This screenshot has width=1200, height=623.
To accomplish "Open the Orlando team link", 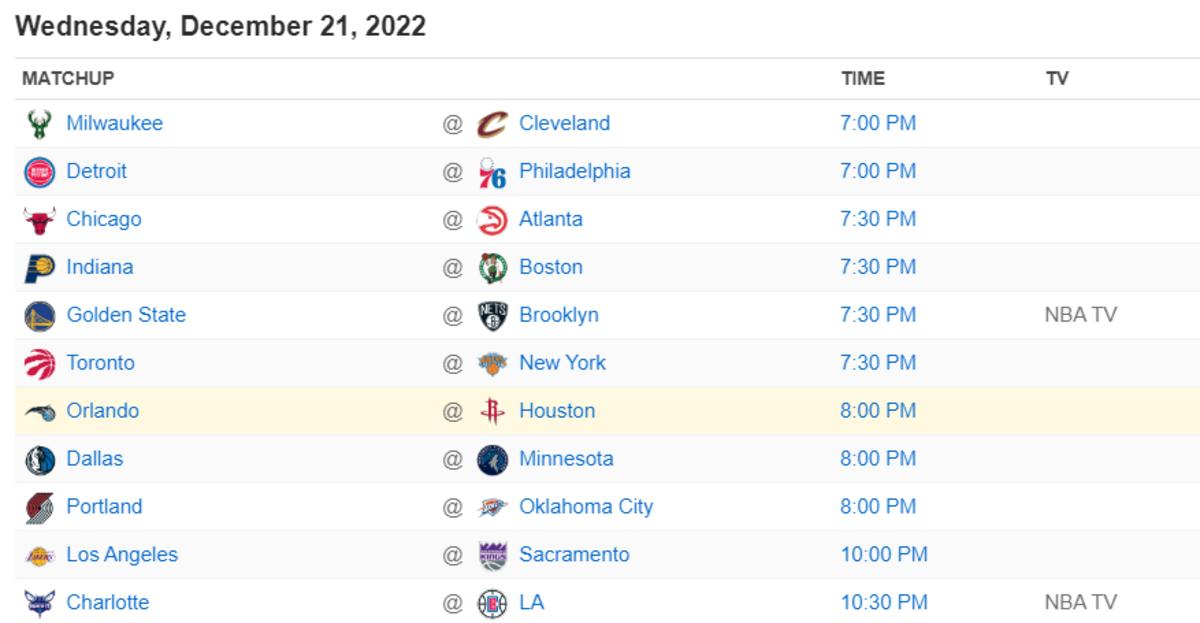I will click(x=102, y=411).
